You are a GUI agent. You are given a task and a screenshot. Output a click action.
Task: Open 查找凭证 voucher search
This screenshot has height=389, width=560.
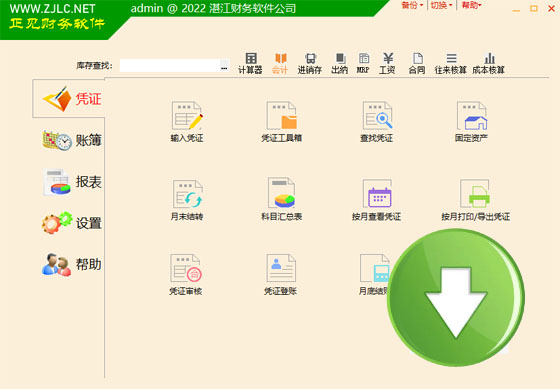[377, 122]
